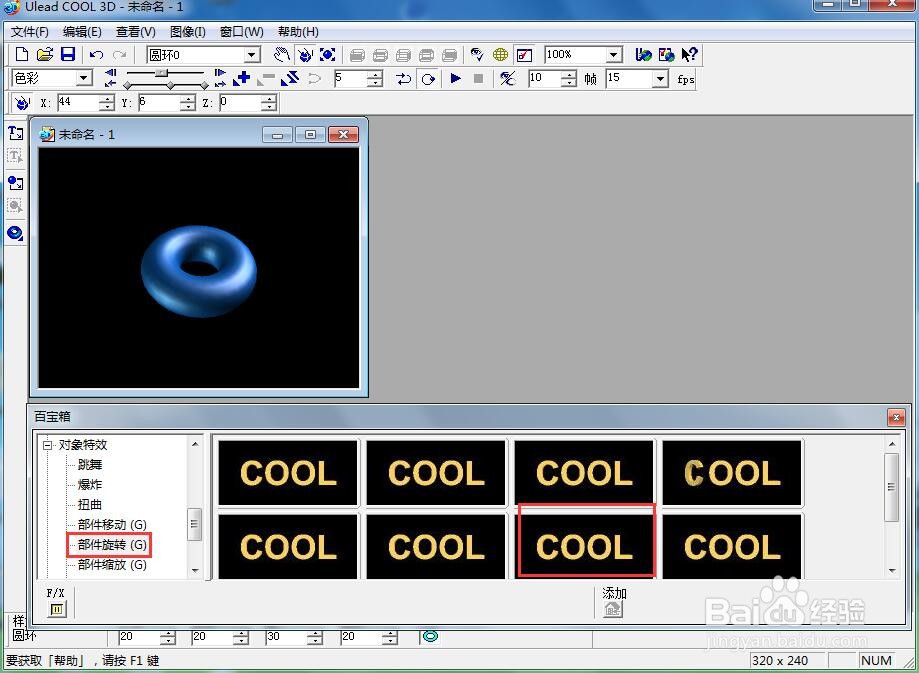Viewport: 919px width, 673px height.
Task: Undo the last action
Action: coord(97,55)
